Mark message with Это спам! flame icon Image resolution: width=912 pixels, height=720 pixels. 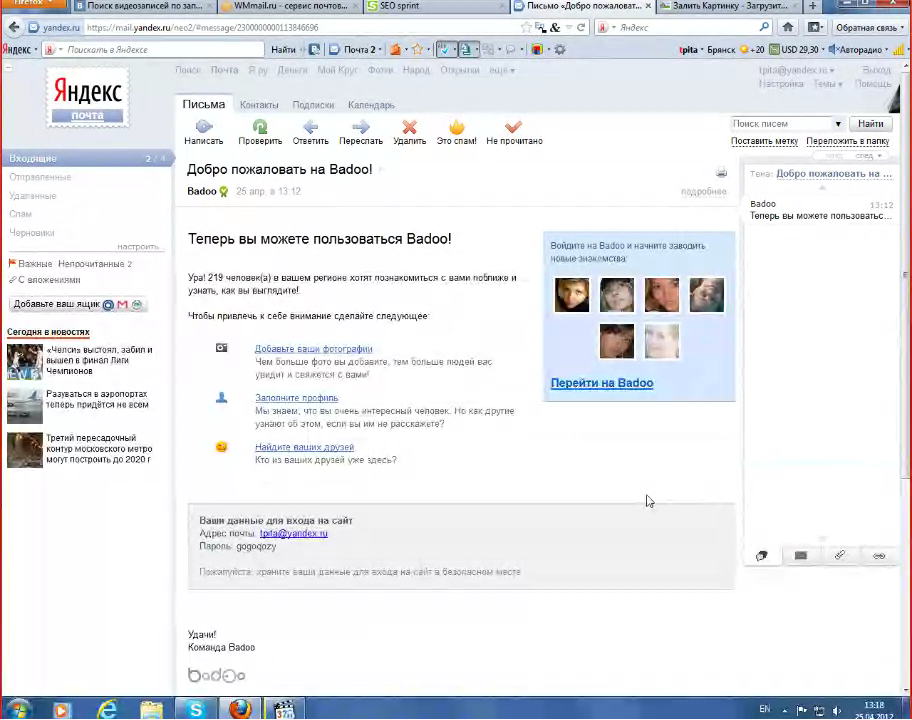tap(457, 126)
